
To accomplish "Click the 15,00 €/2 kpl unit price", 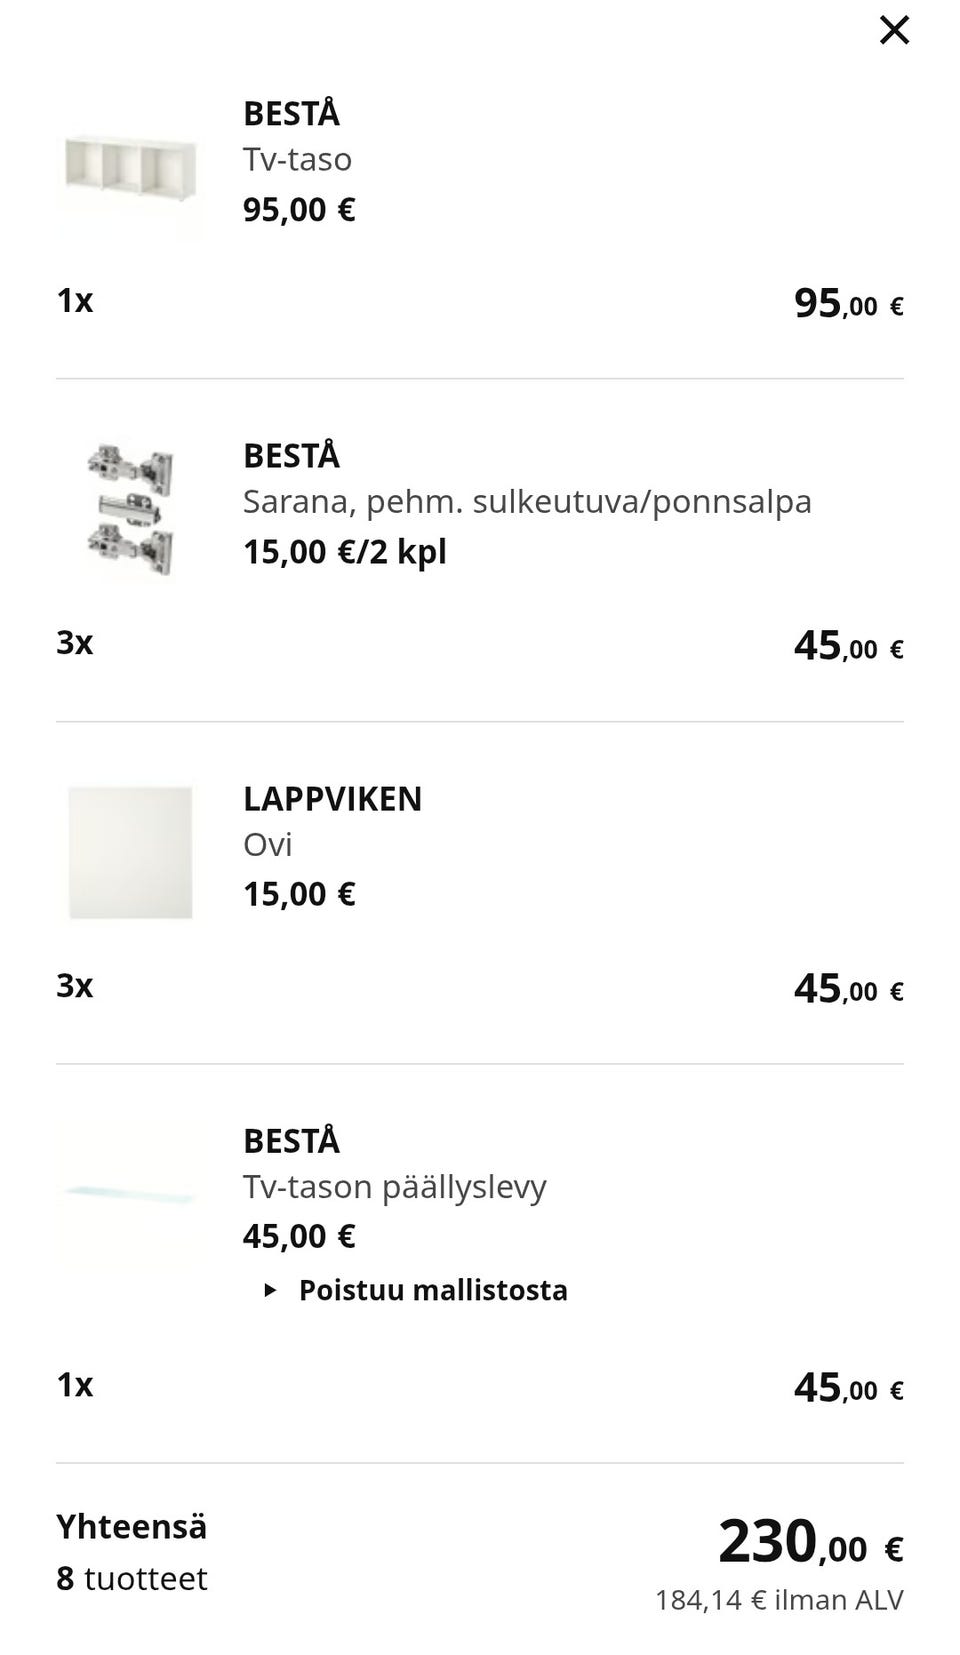I will pos(344,552).
